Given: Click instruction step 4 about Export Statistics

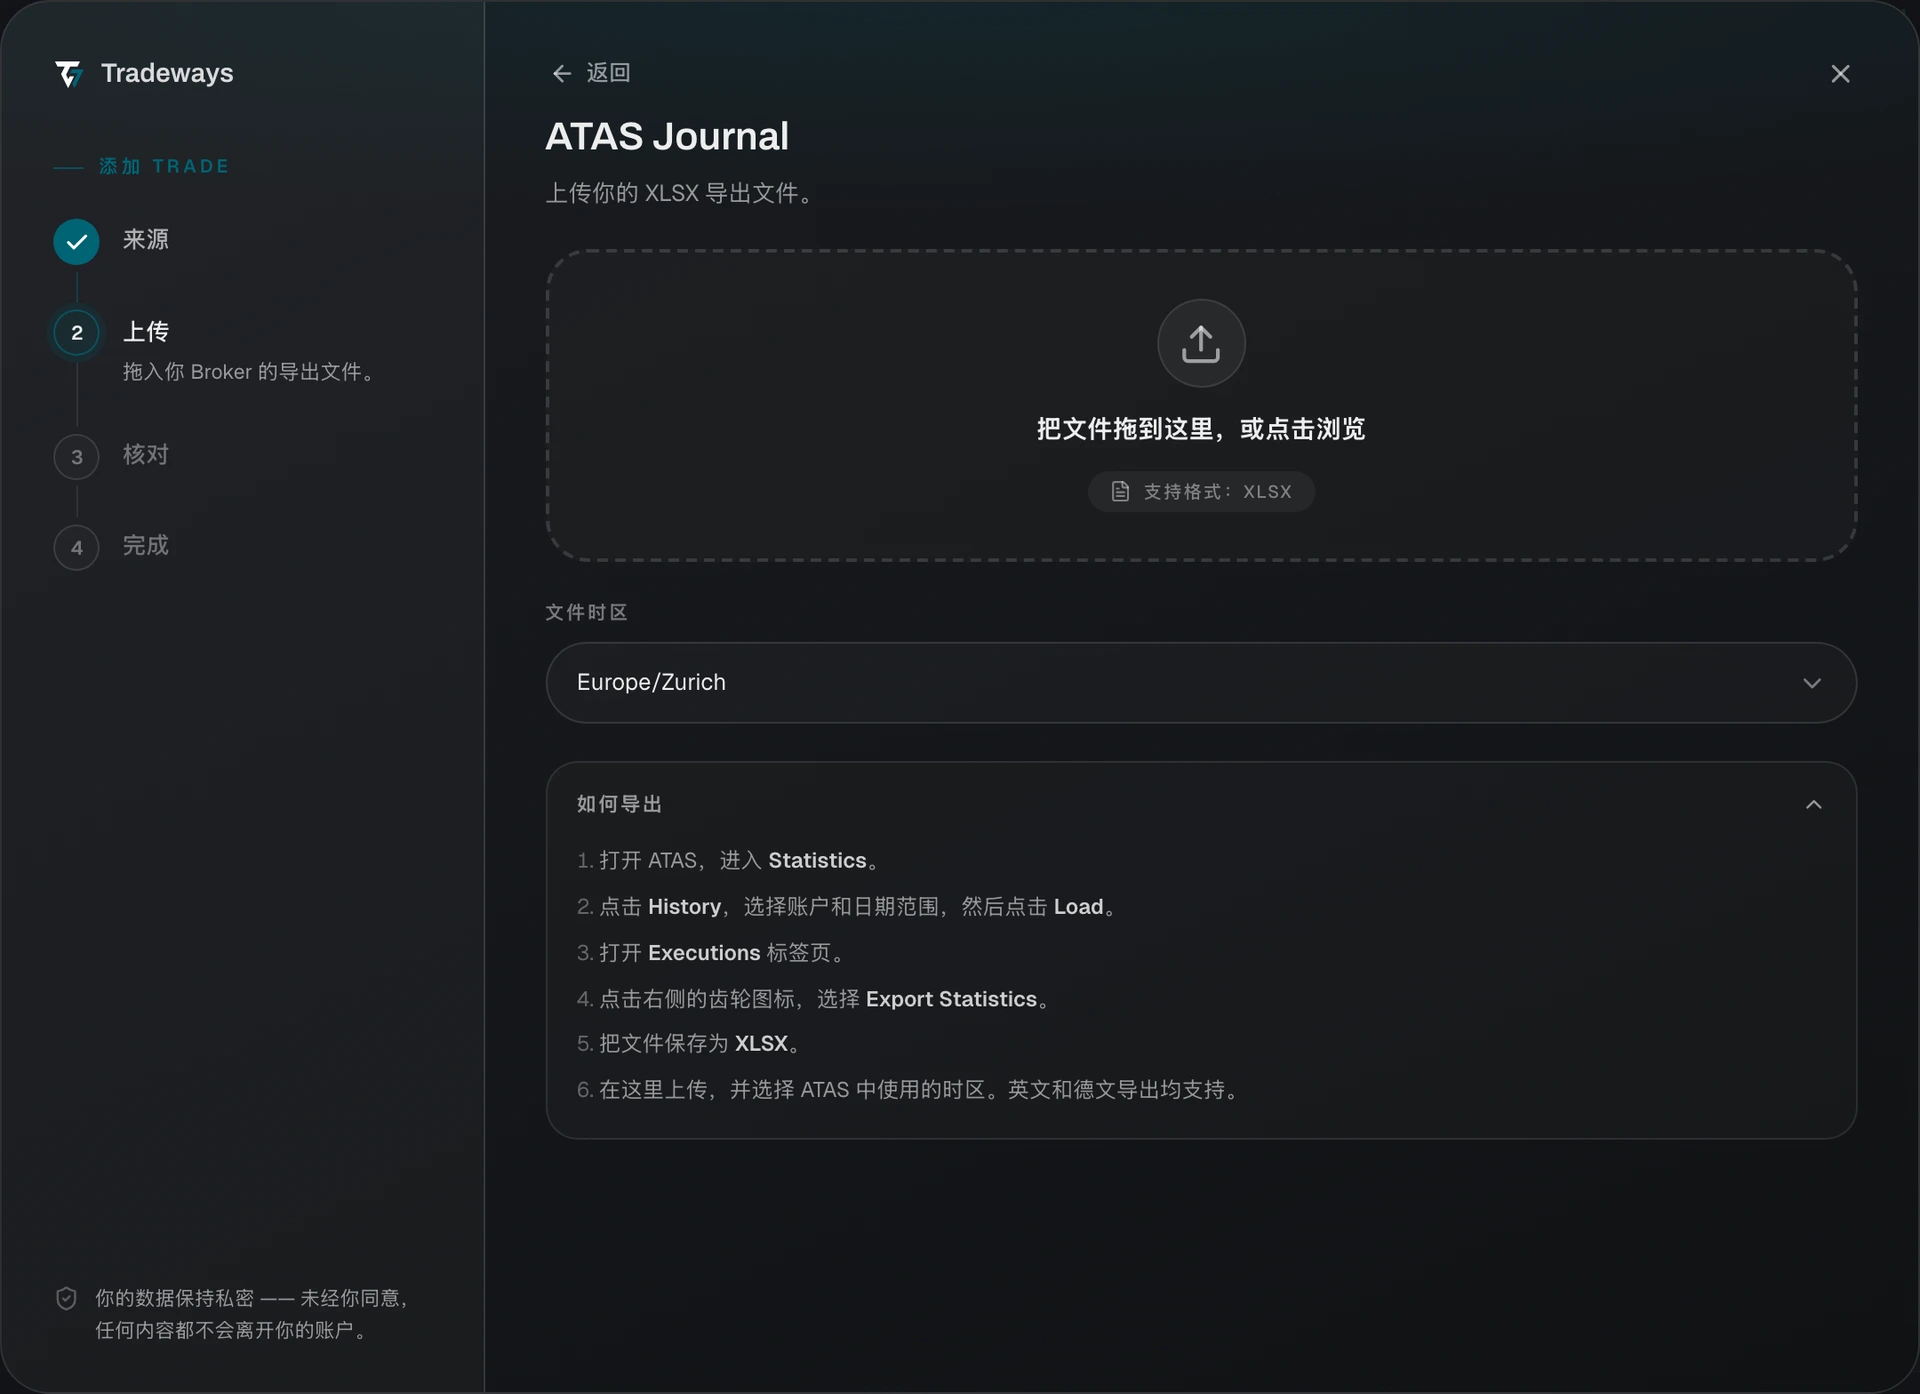Looking at the screenshot, I should click(x=813, y=998).
